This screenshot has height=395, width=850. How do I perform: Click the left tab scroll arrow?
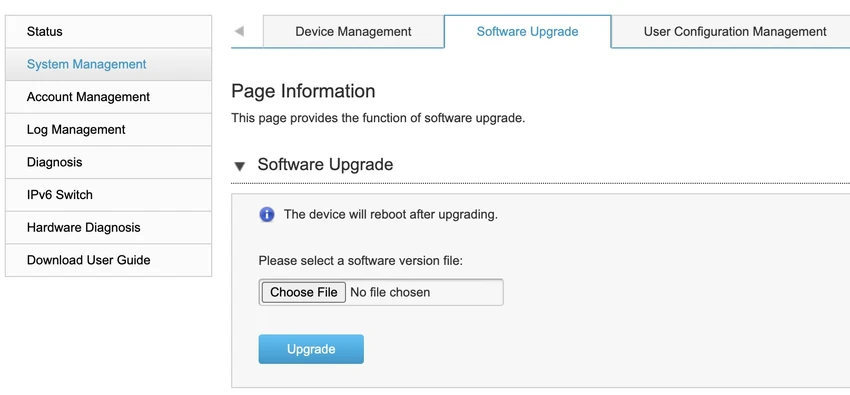239,31
